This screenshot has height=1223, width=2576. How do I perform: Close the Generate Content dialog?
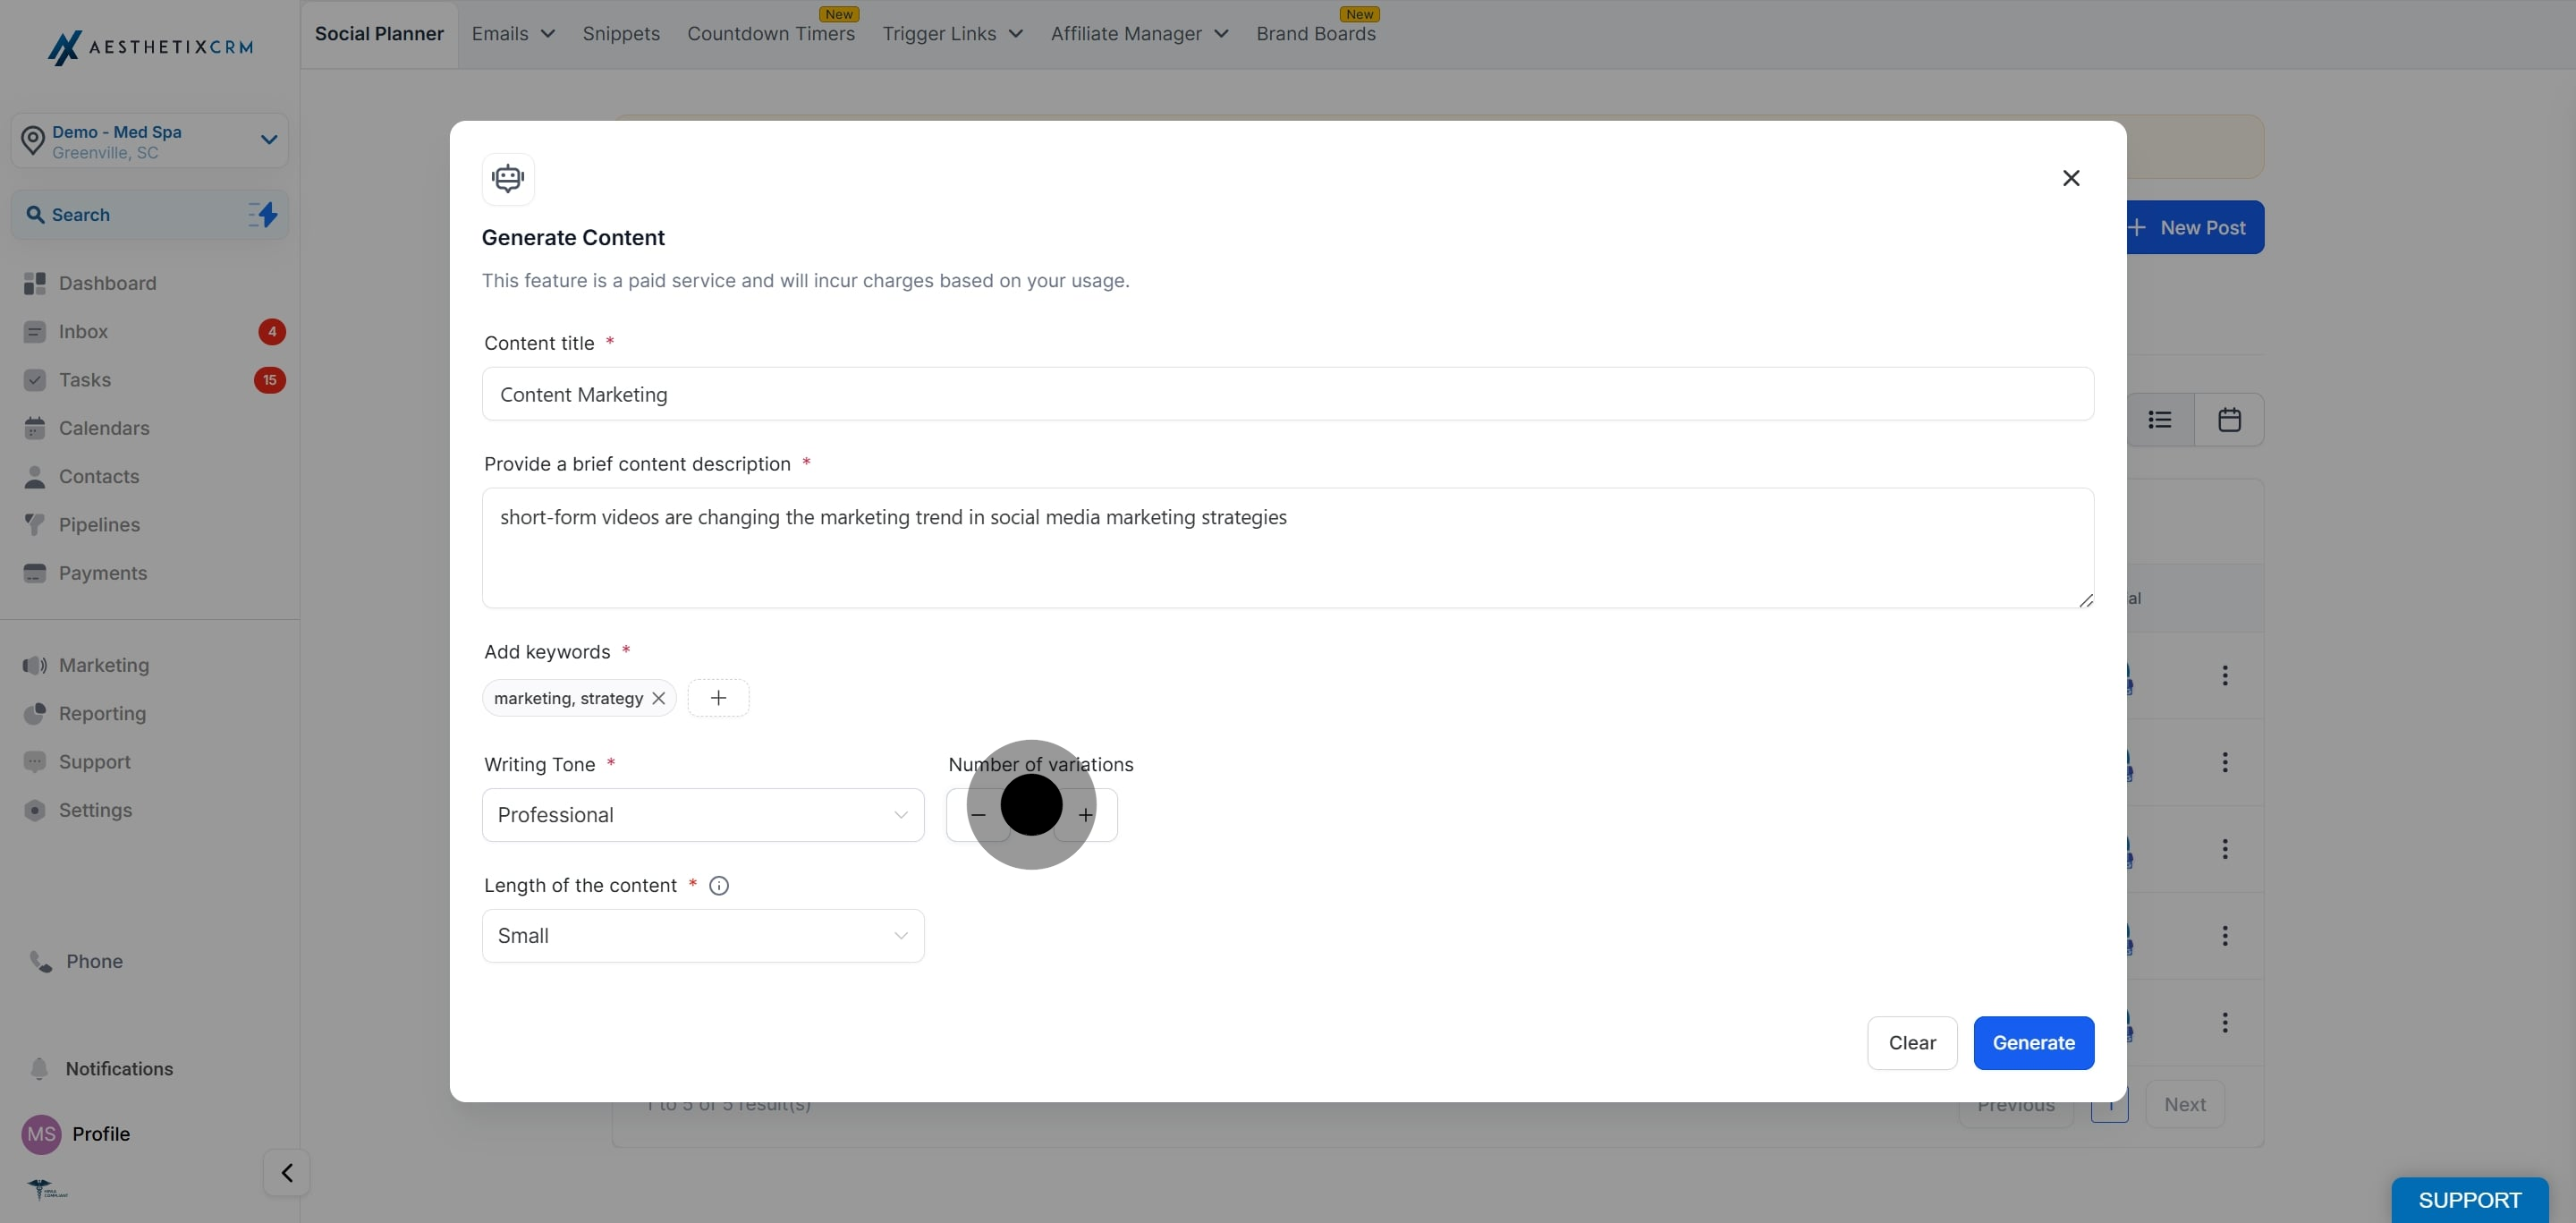pyautogui.click(x=2071, y=178)
